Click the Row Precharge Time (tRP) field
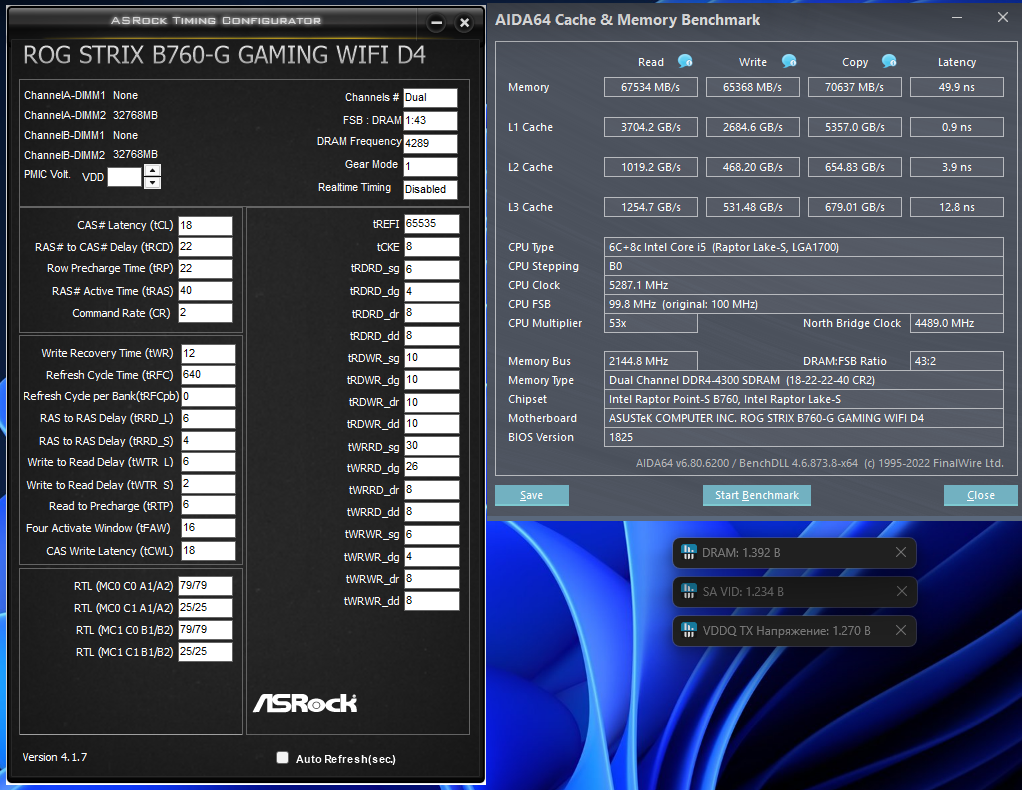Viewport: 1022px width, 790px height. pos(205,269)
